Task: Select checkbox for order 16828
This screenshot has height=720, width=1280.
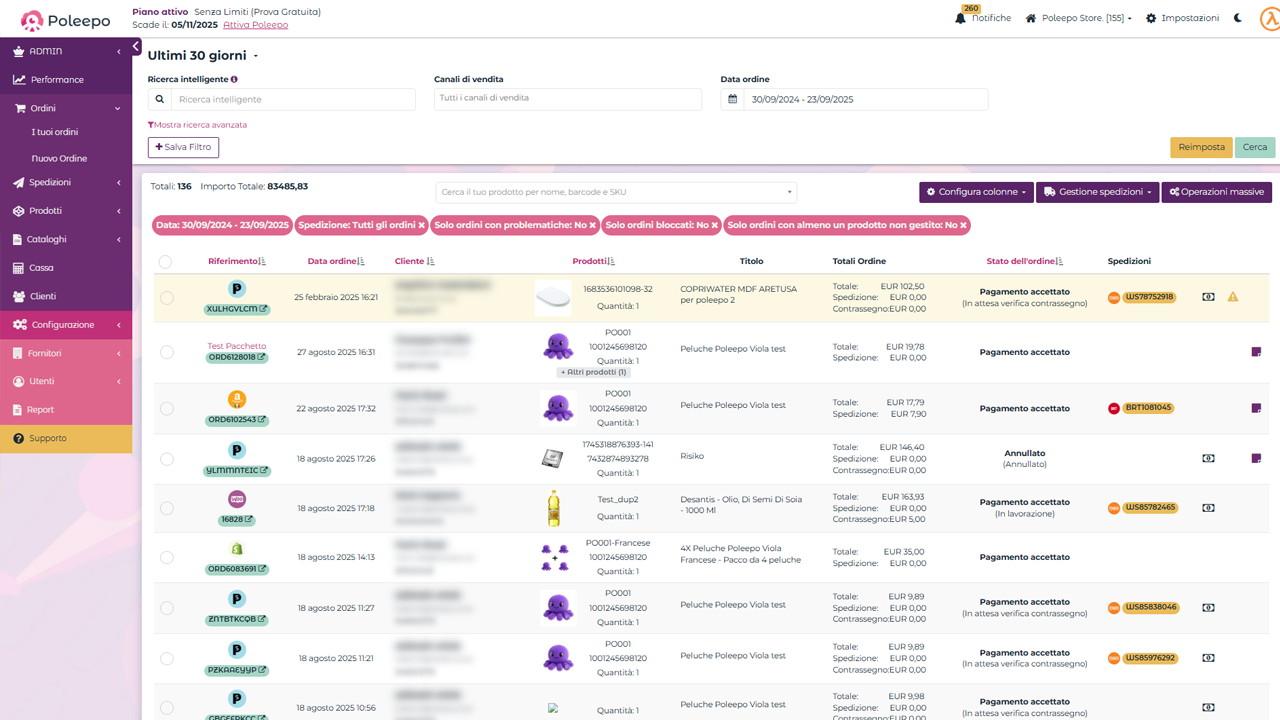Action: (166, 509)
